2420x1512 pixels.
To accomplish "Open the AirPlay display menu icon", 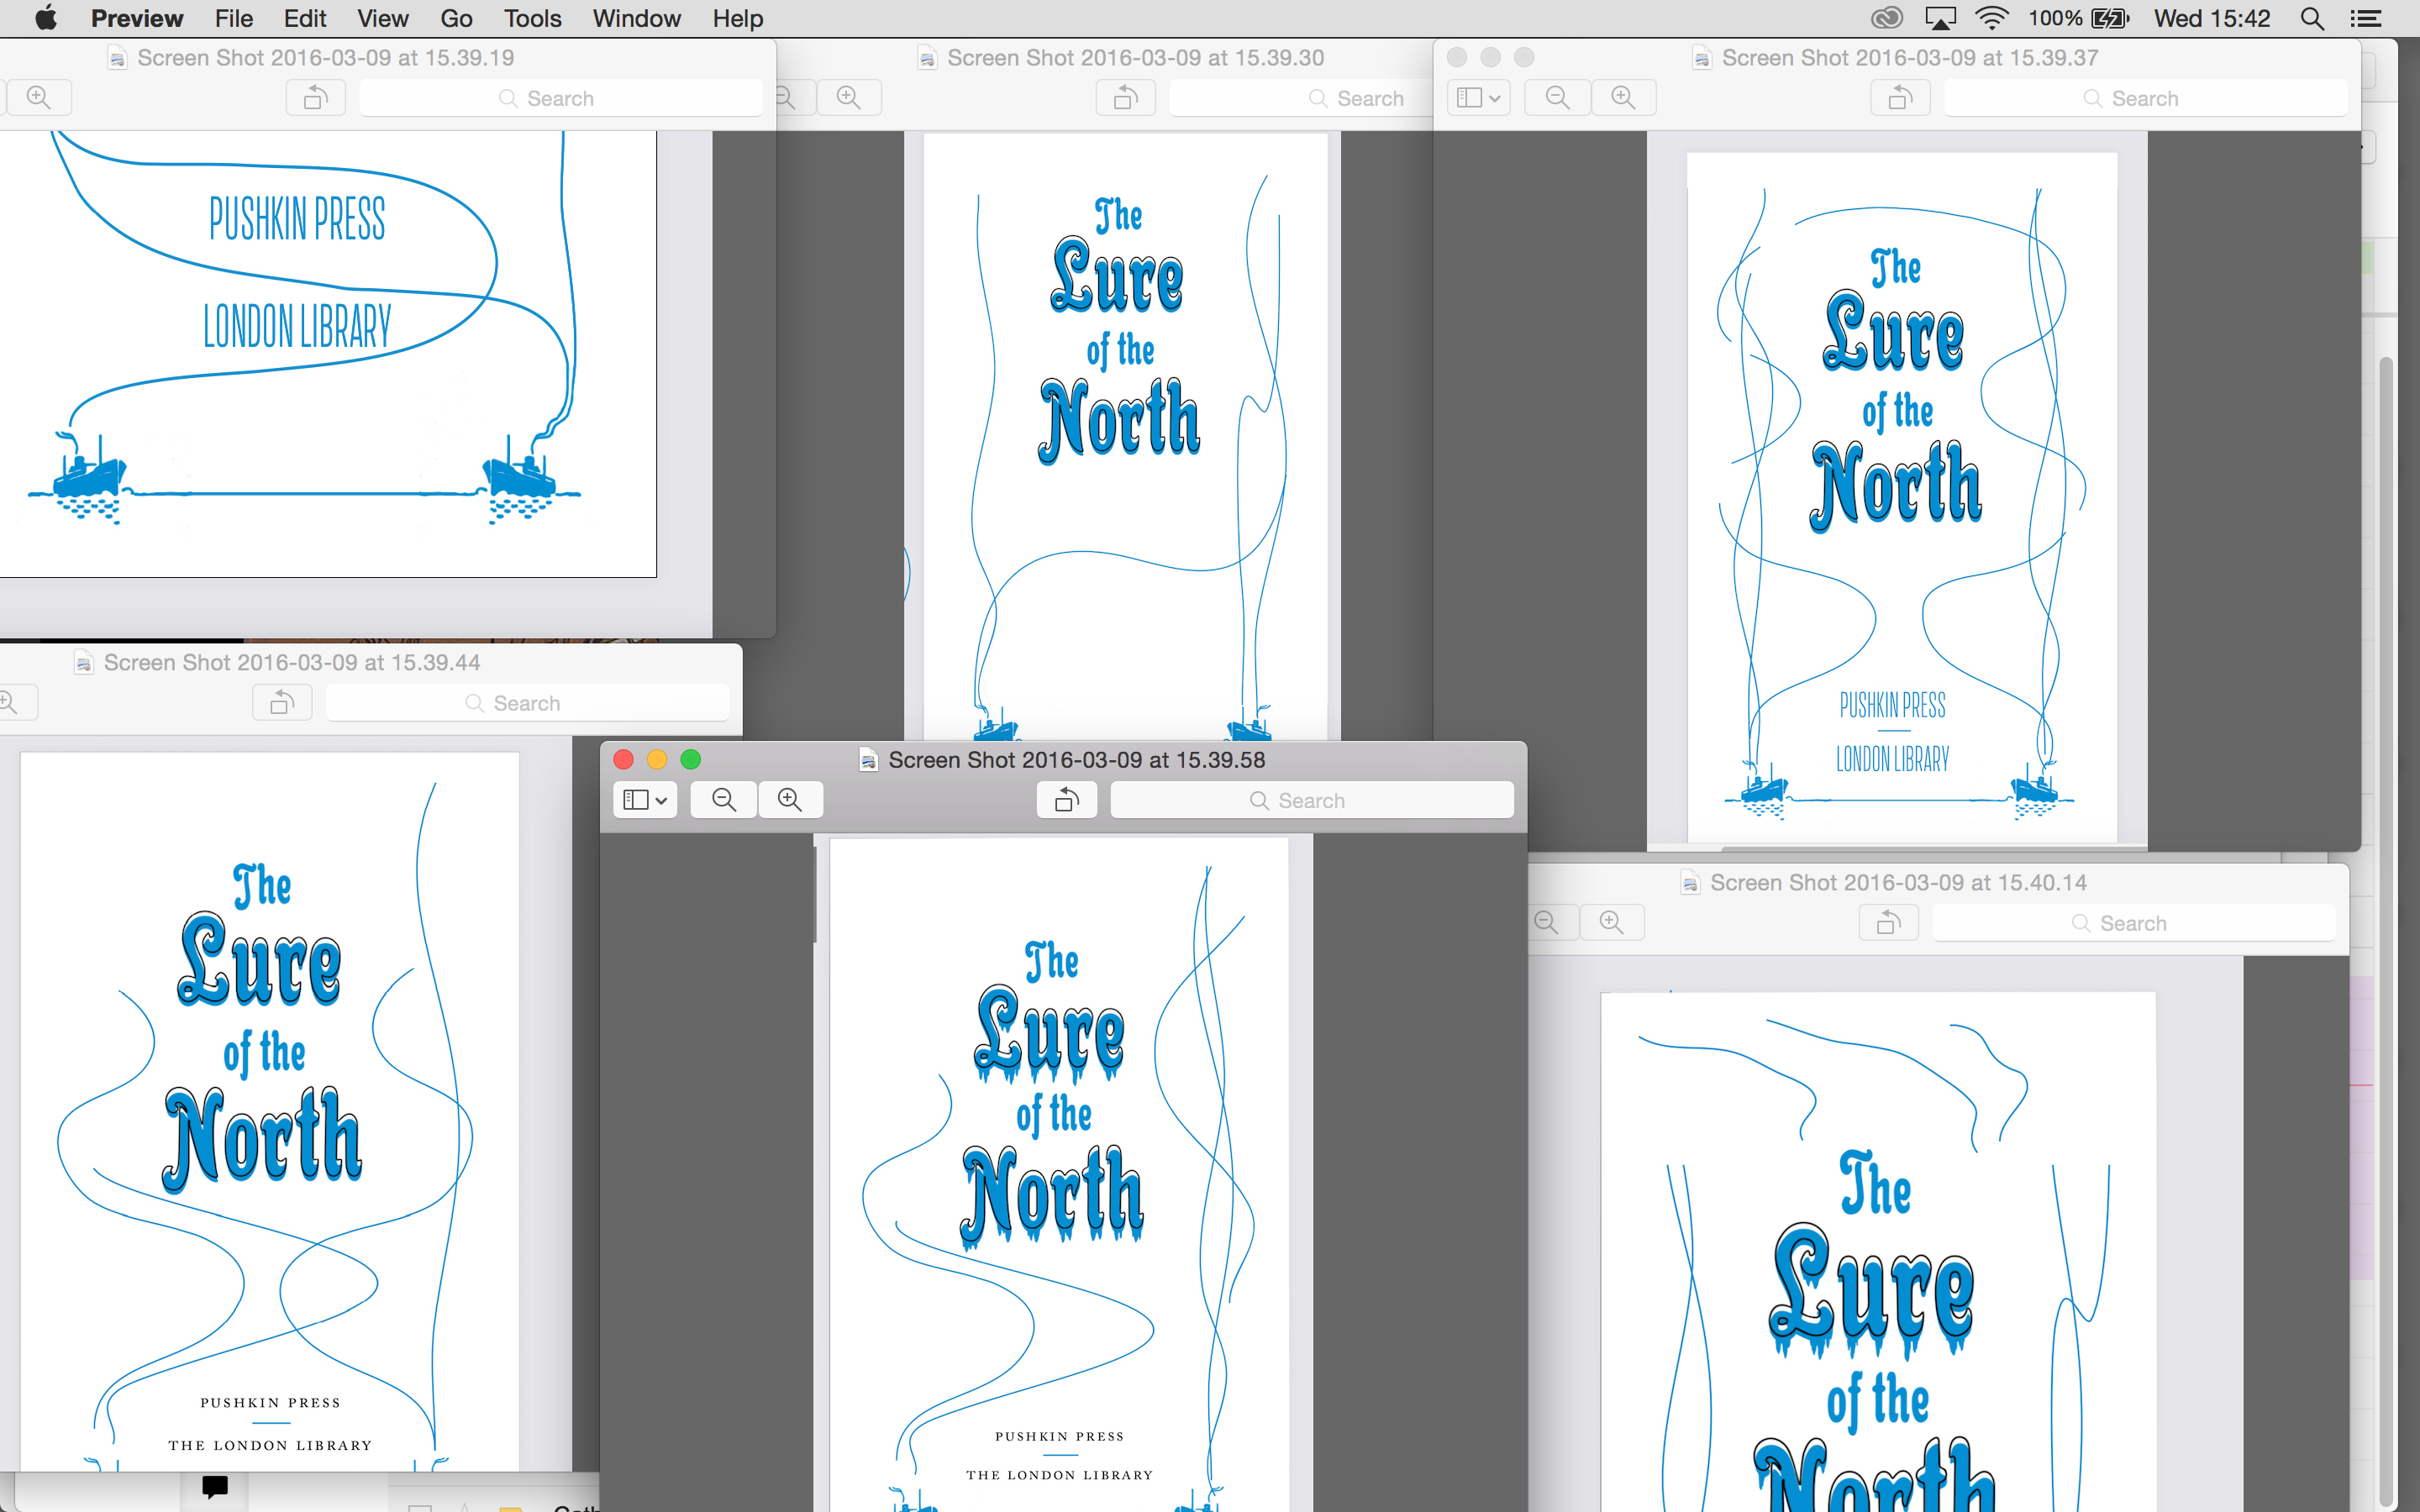I will 1940,18.
